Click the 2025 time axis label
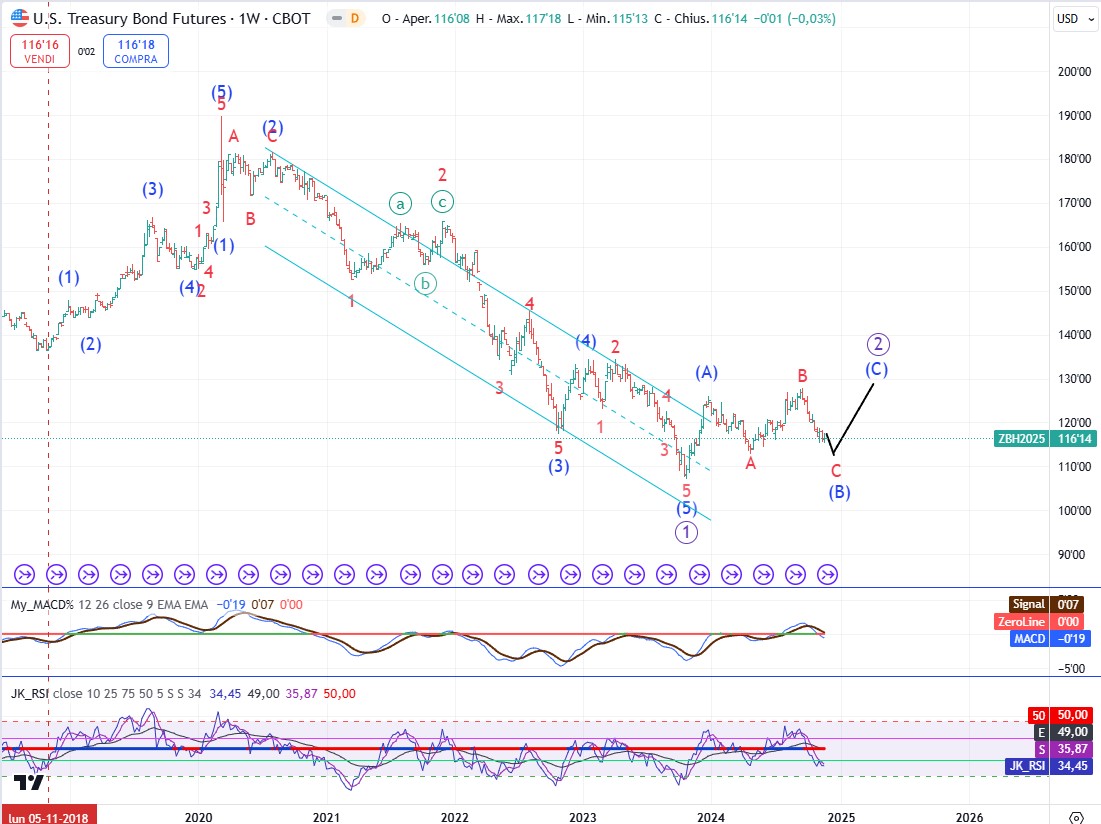Screen dimensions: 1101x824 point(841,818)
